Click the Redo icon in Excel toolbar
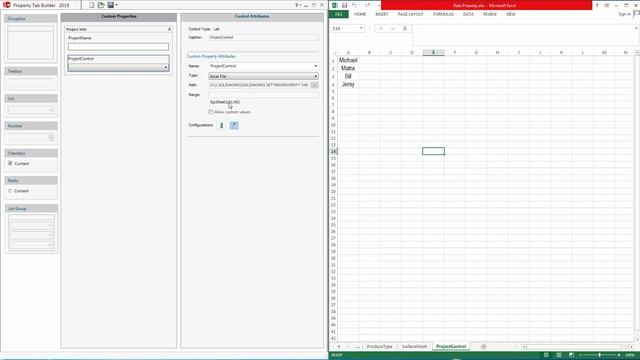Image resolution: width=640 pixels, height=360 pixels. (x=367, y=5)
